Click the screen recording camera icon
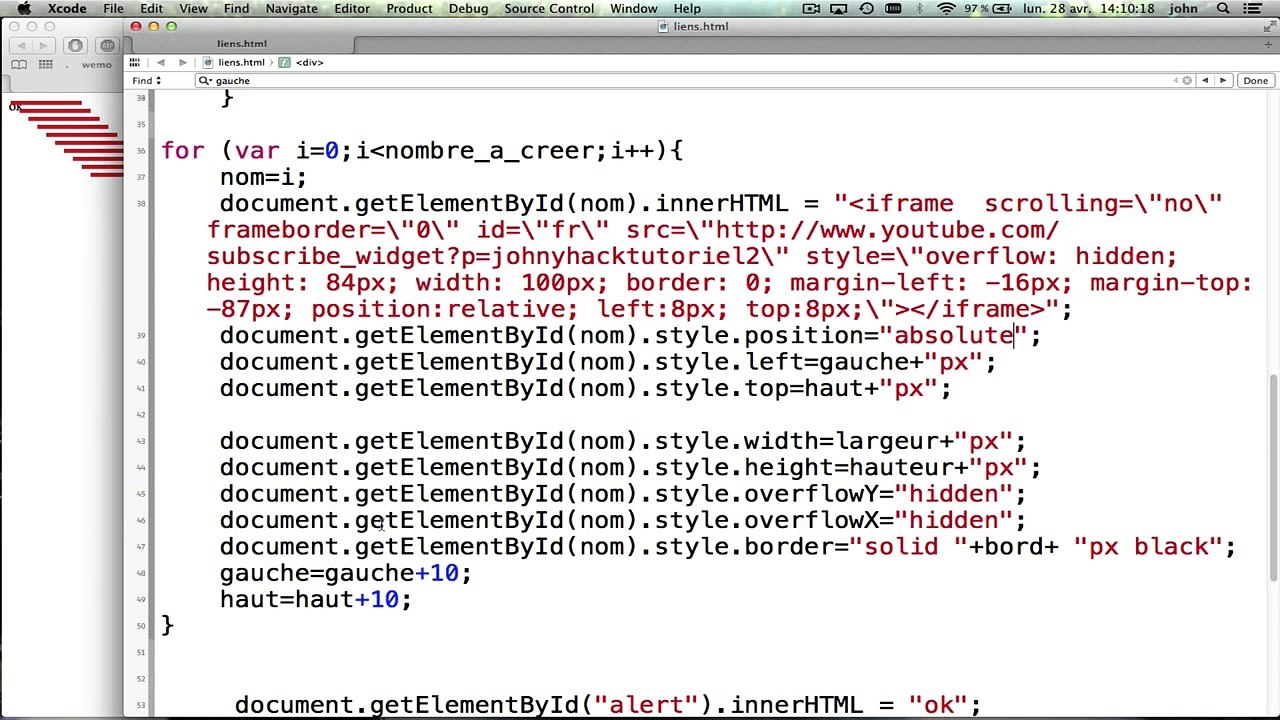The image size is (1280, 720). pos(813,9)
